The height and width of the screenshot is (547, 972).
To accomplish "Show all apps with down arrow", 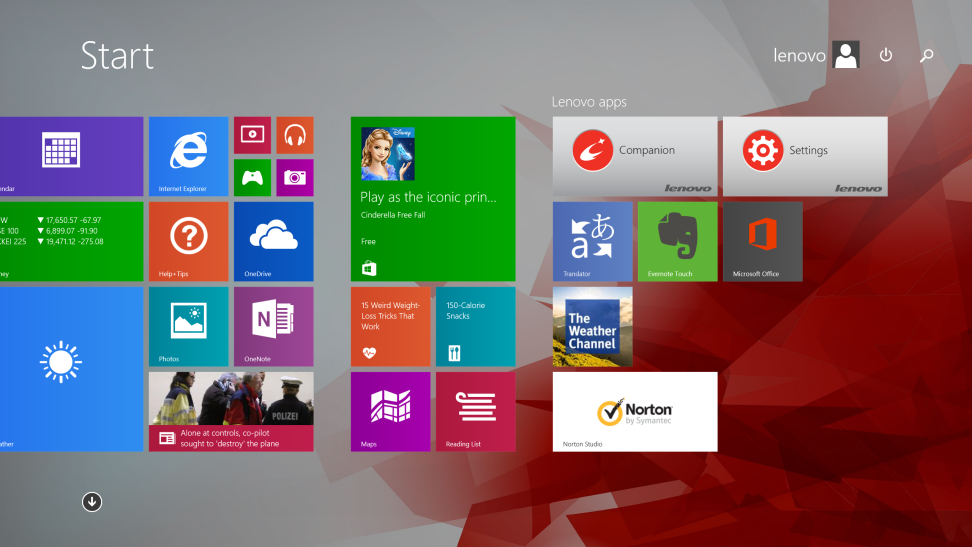I will point(92,502).
